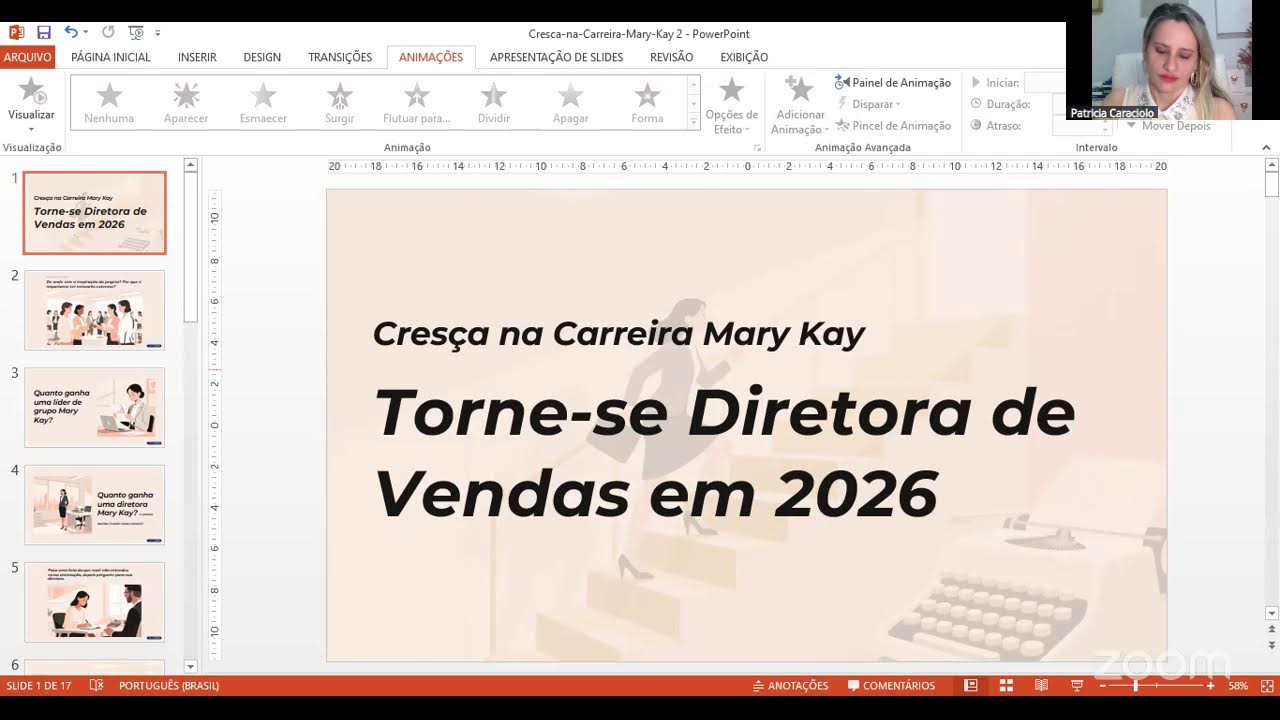
Task: Click the PowerPoint application icon in title bar
Action: pyautogui.click(x=16, y=33)
